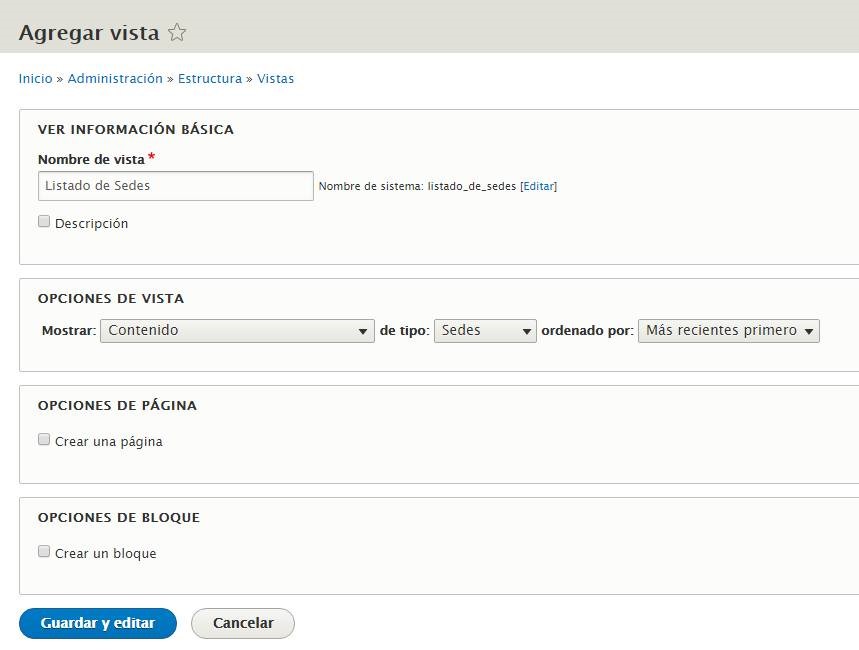This screenshot has height=650, width=859.
Task: Go to Inicio breadcrumb link
Action: point(36,78)
